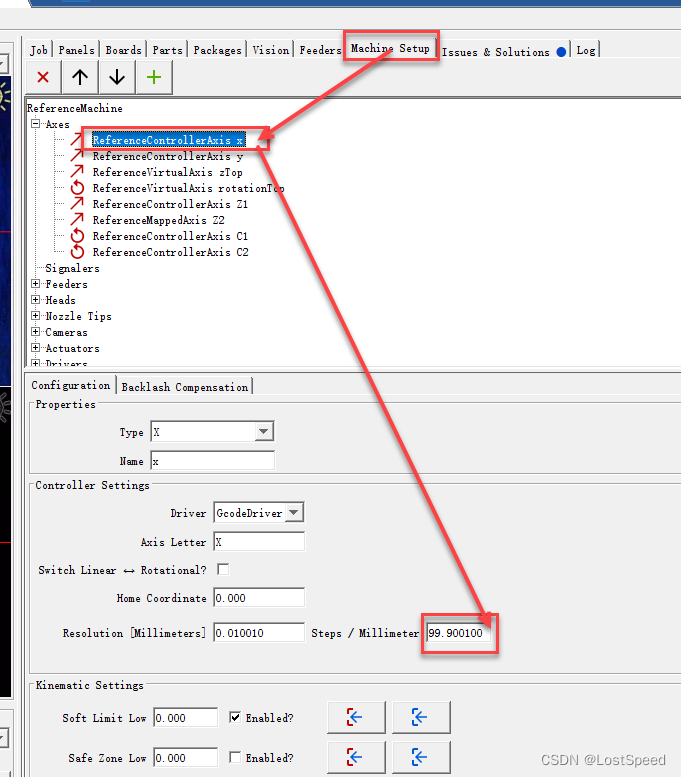Switch to the Job tab

[x=39, y=50]
